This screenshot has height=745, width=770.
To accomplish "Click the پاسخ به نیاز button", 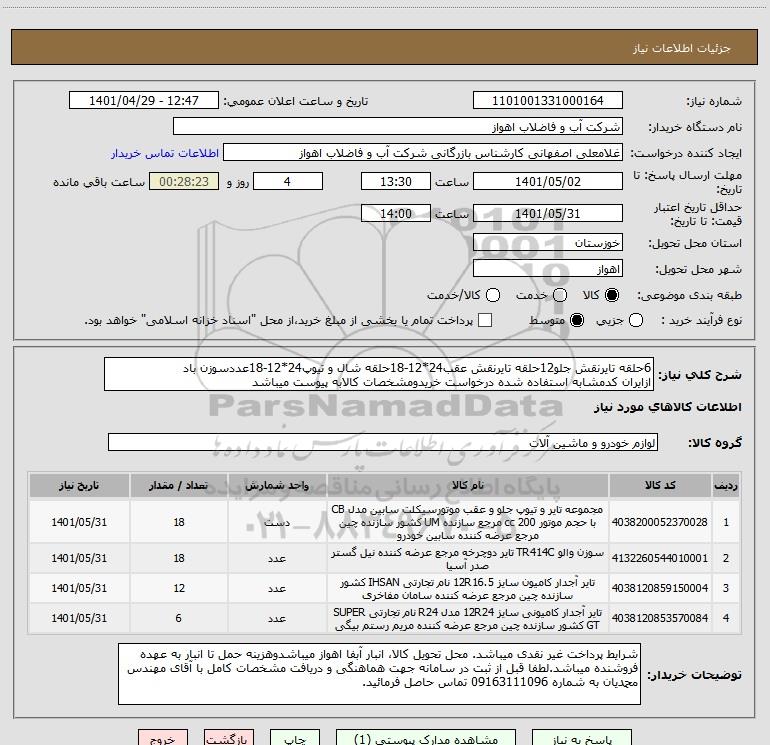I will click(581, 738).
